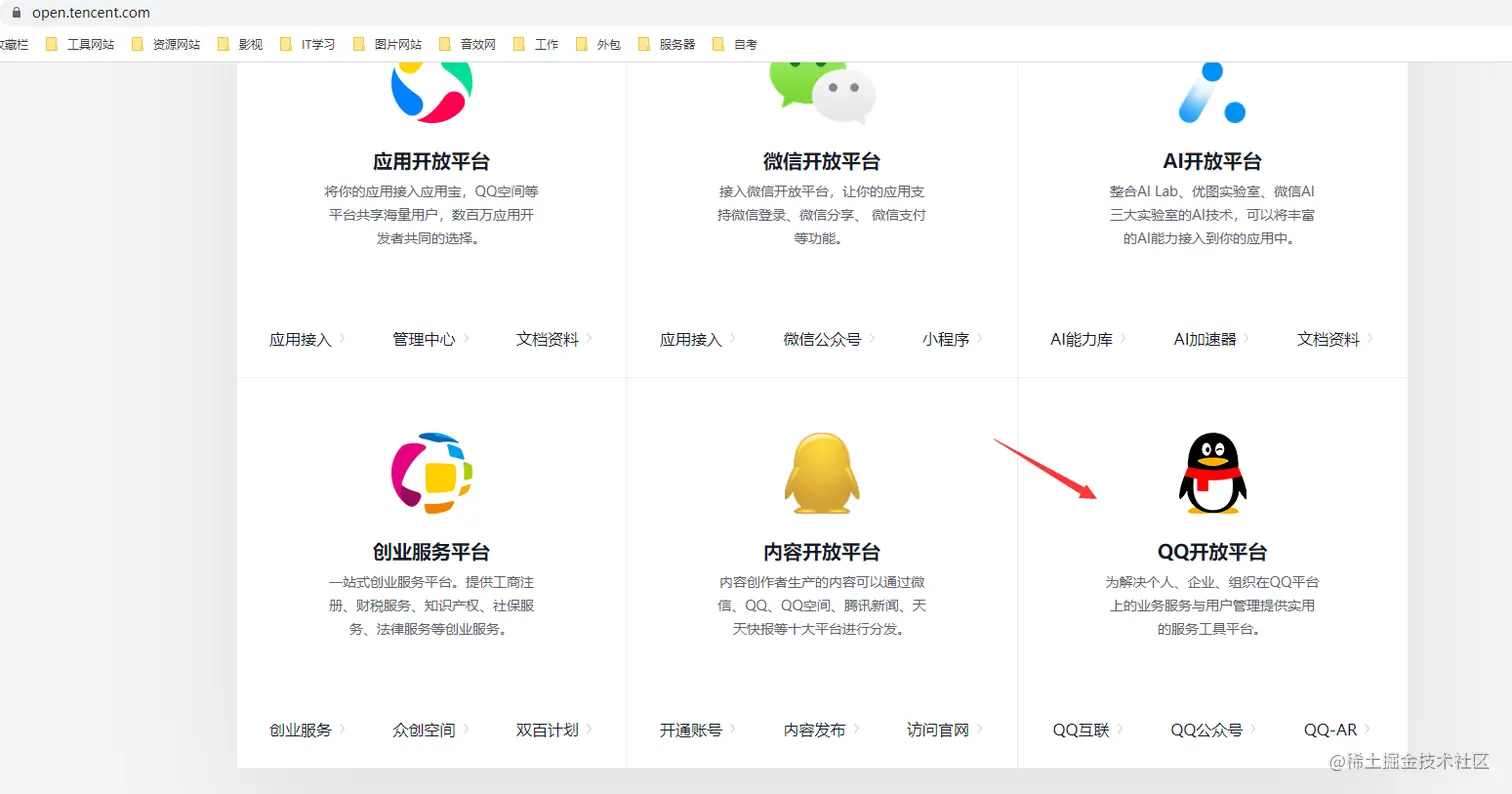This screenshot has height=794, width=1512.
Task: Open QQ-AR link
Action: (1337, 730)
